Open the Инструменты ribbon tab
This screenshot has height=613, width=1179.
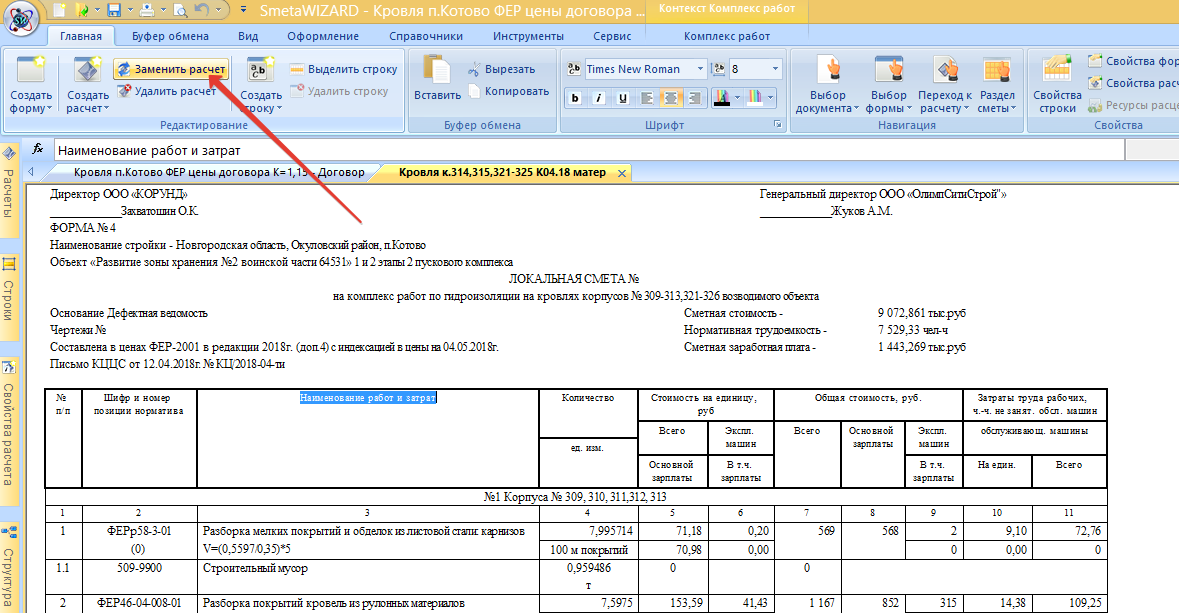pos(528,36)
